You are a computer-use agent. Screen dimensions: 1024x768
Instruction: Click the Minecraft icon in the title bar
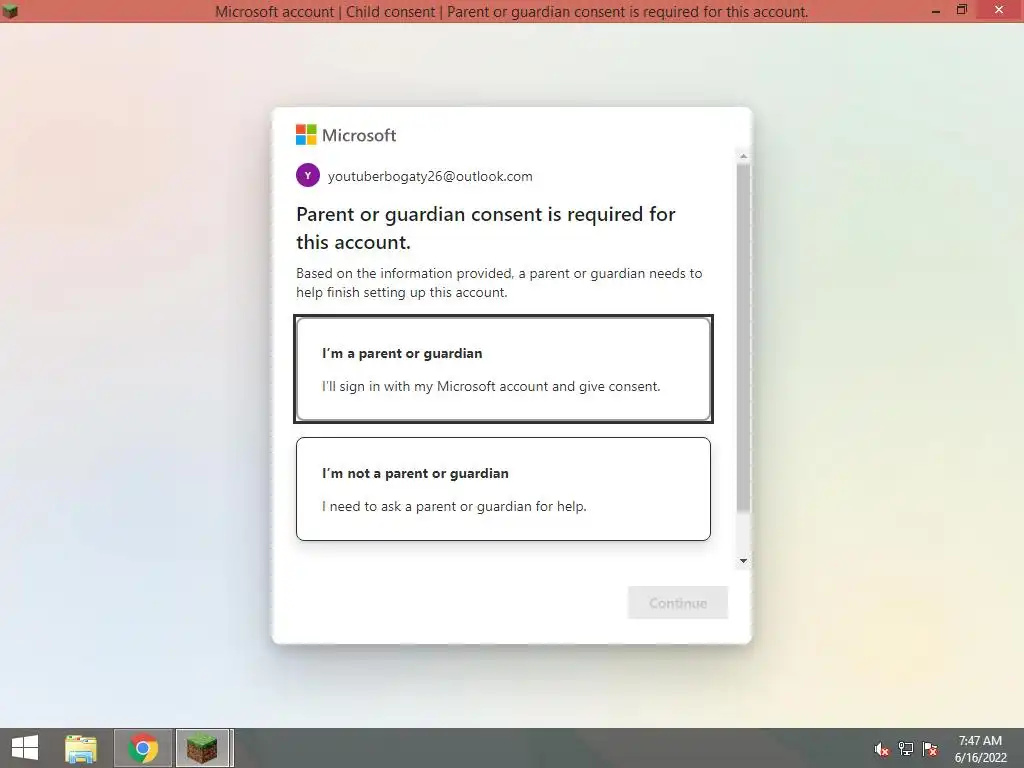pyautogui.click(x=10, y=10)
